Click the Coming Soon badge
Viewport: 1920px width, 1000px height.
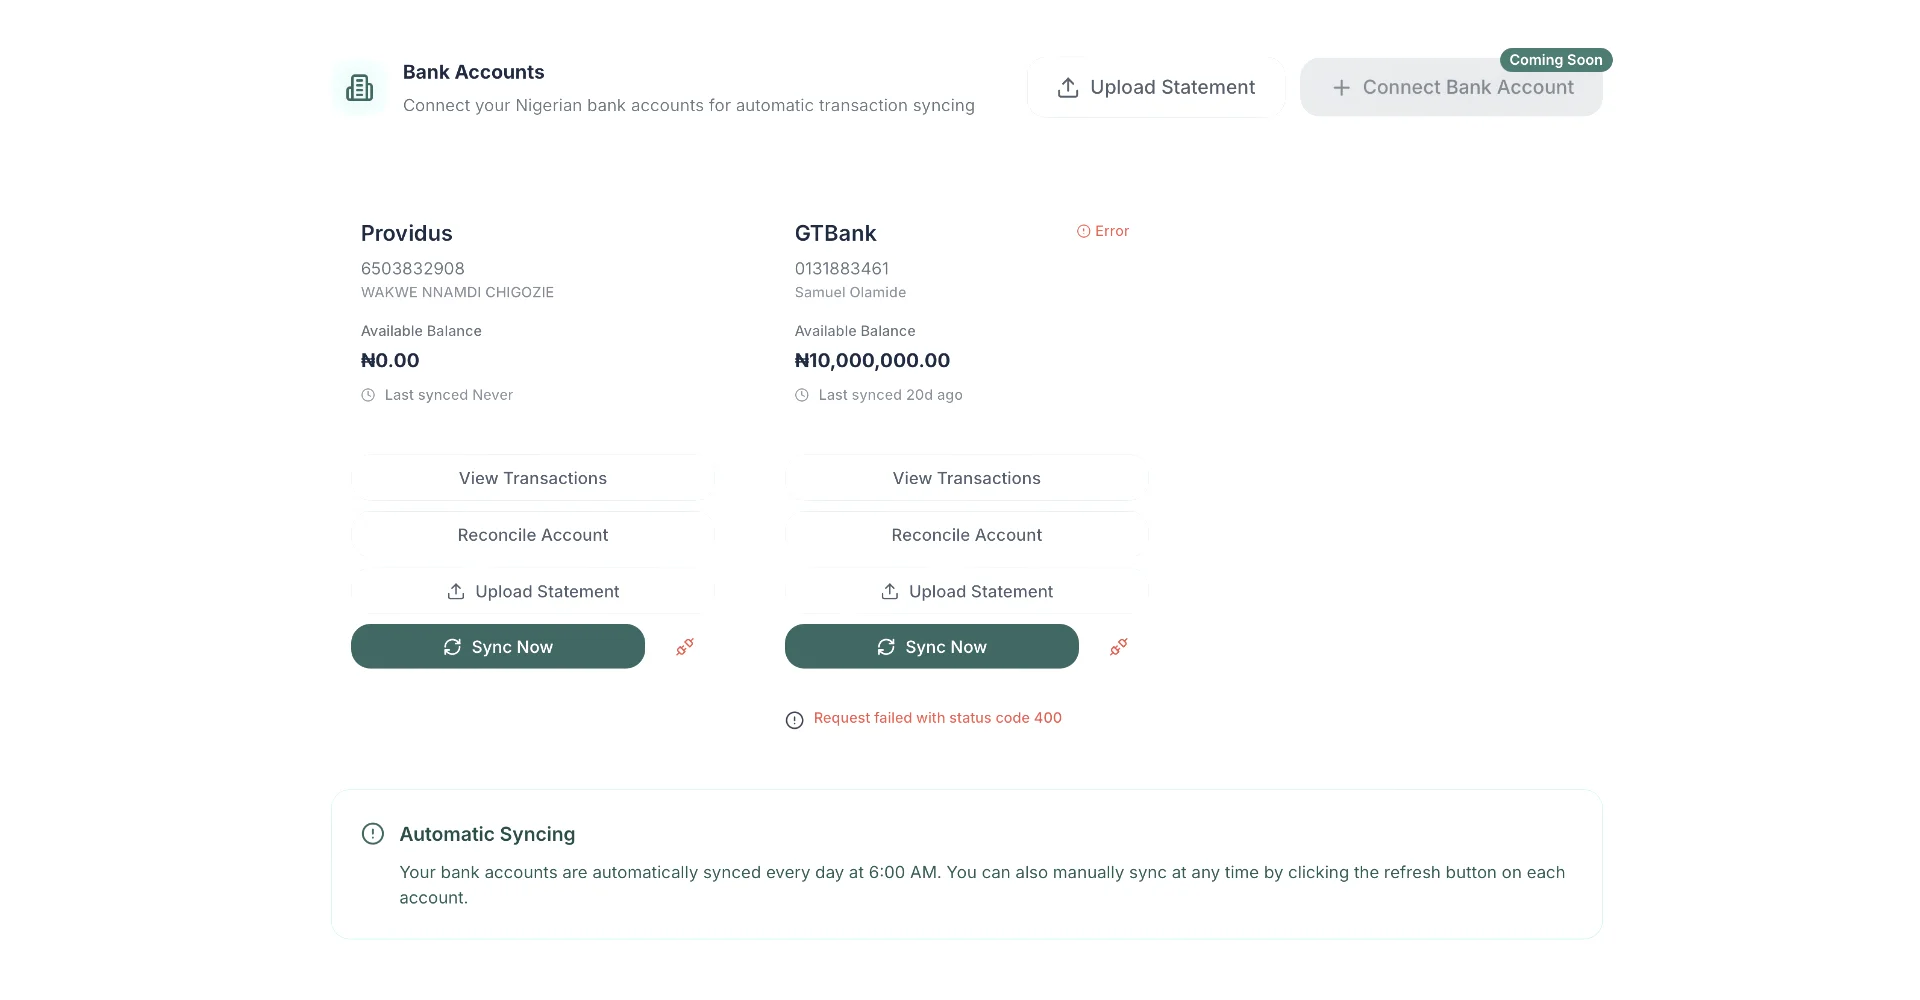(x=1555, y=60)
